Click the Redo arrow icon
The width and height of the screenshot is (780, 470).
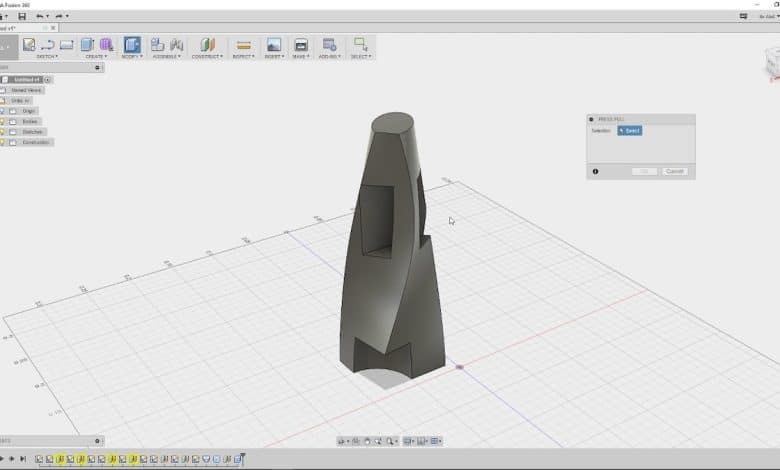click(59, 16)
